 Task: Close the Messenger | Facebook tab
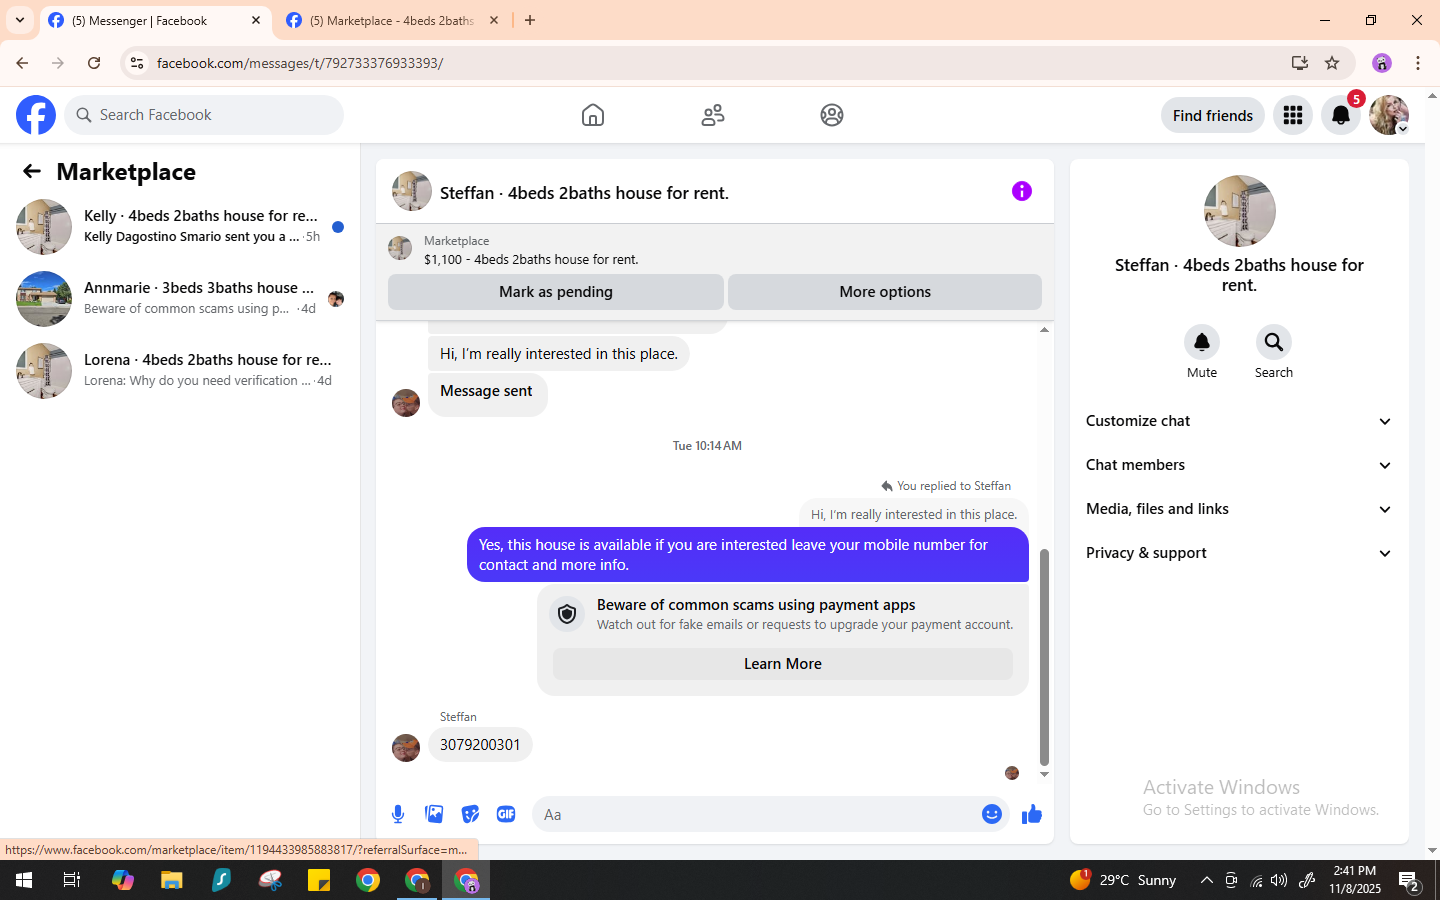(256, 20)
